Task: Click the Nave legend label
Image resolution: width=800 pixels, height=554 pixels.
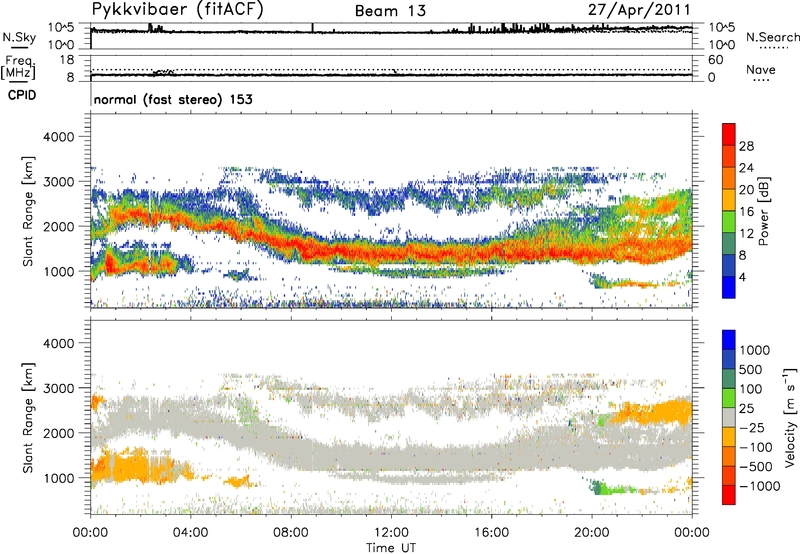Action: pyautogui.click(x=761, y=69)
